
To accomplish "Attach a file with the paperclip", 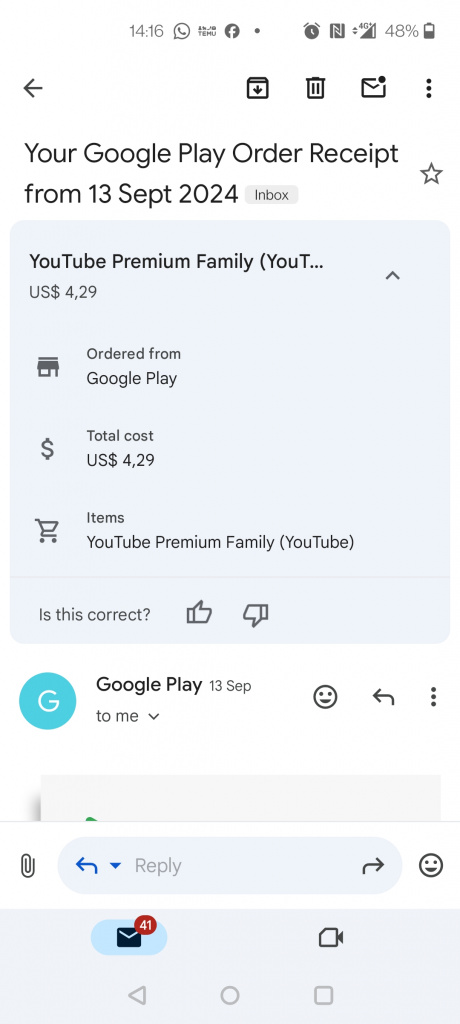I will pos(27,867).
